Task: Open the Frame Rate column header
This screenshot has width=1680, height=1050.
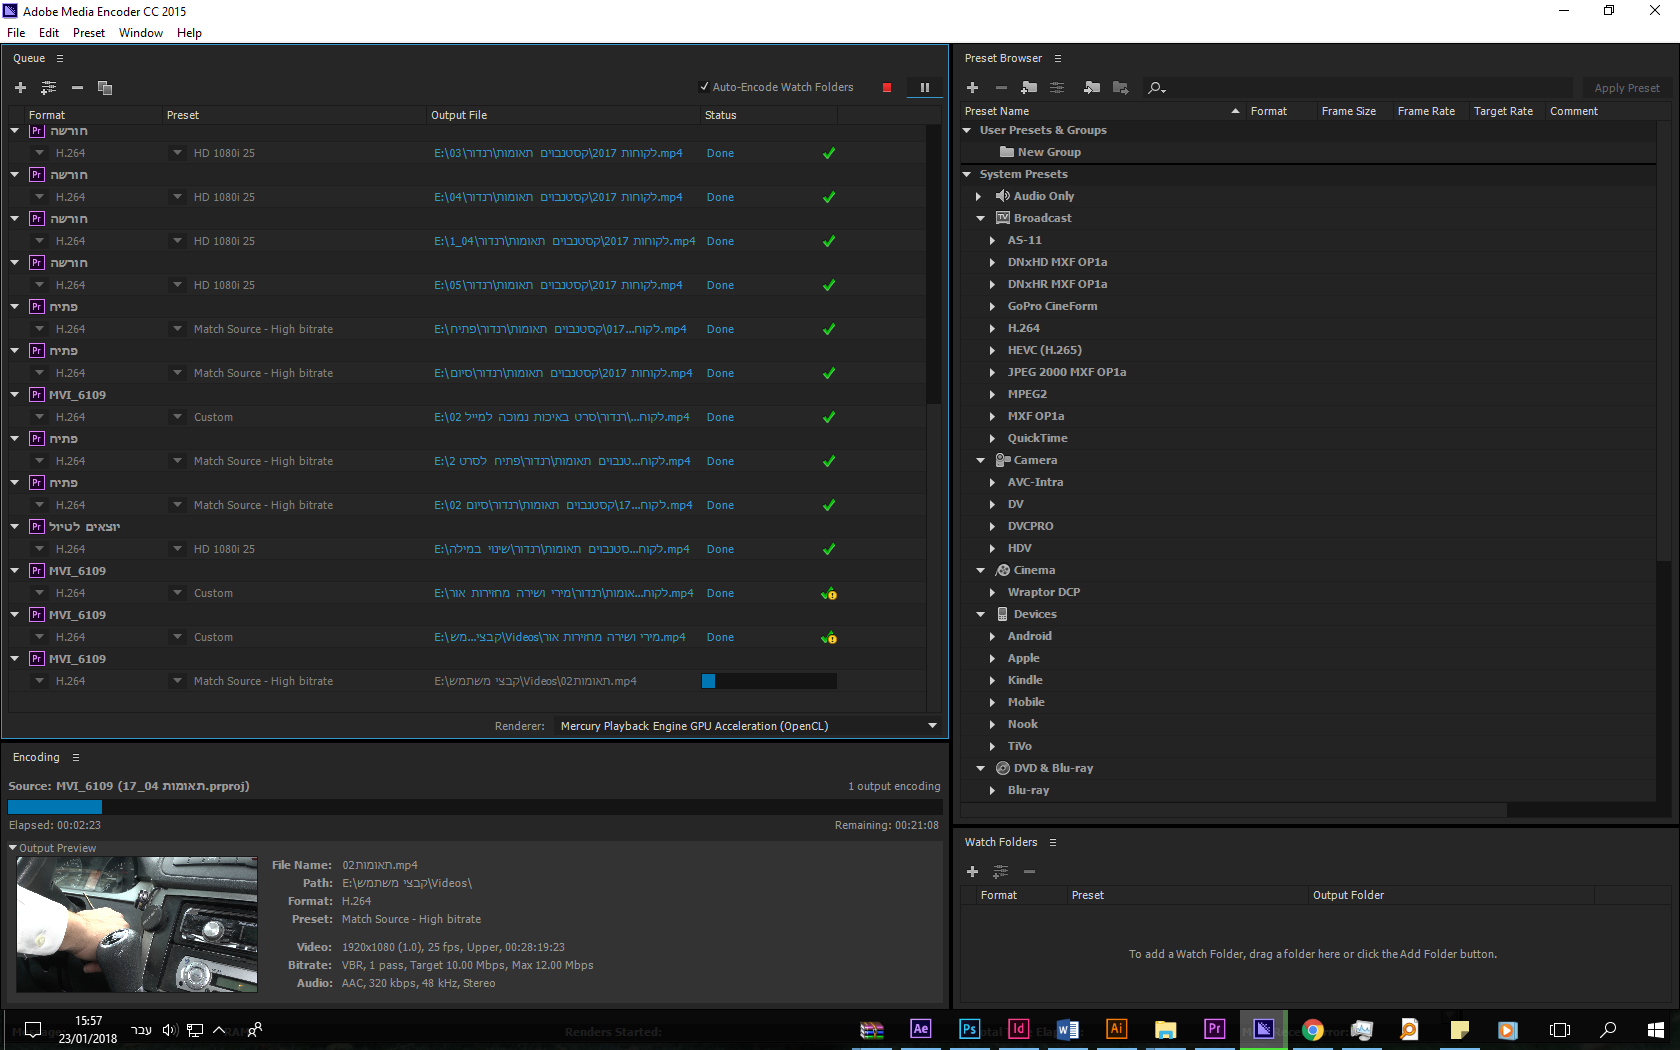Action: [x=1426, y=111]
